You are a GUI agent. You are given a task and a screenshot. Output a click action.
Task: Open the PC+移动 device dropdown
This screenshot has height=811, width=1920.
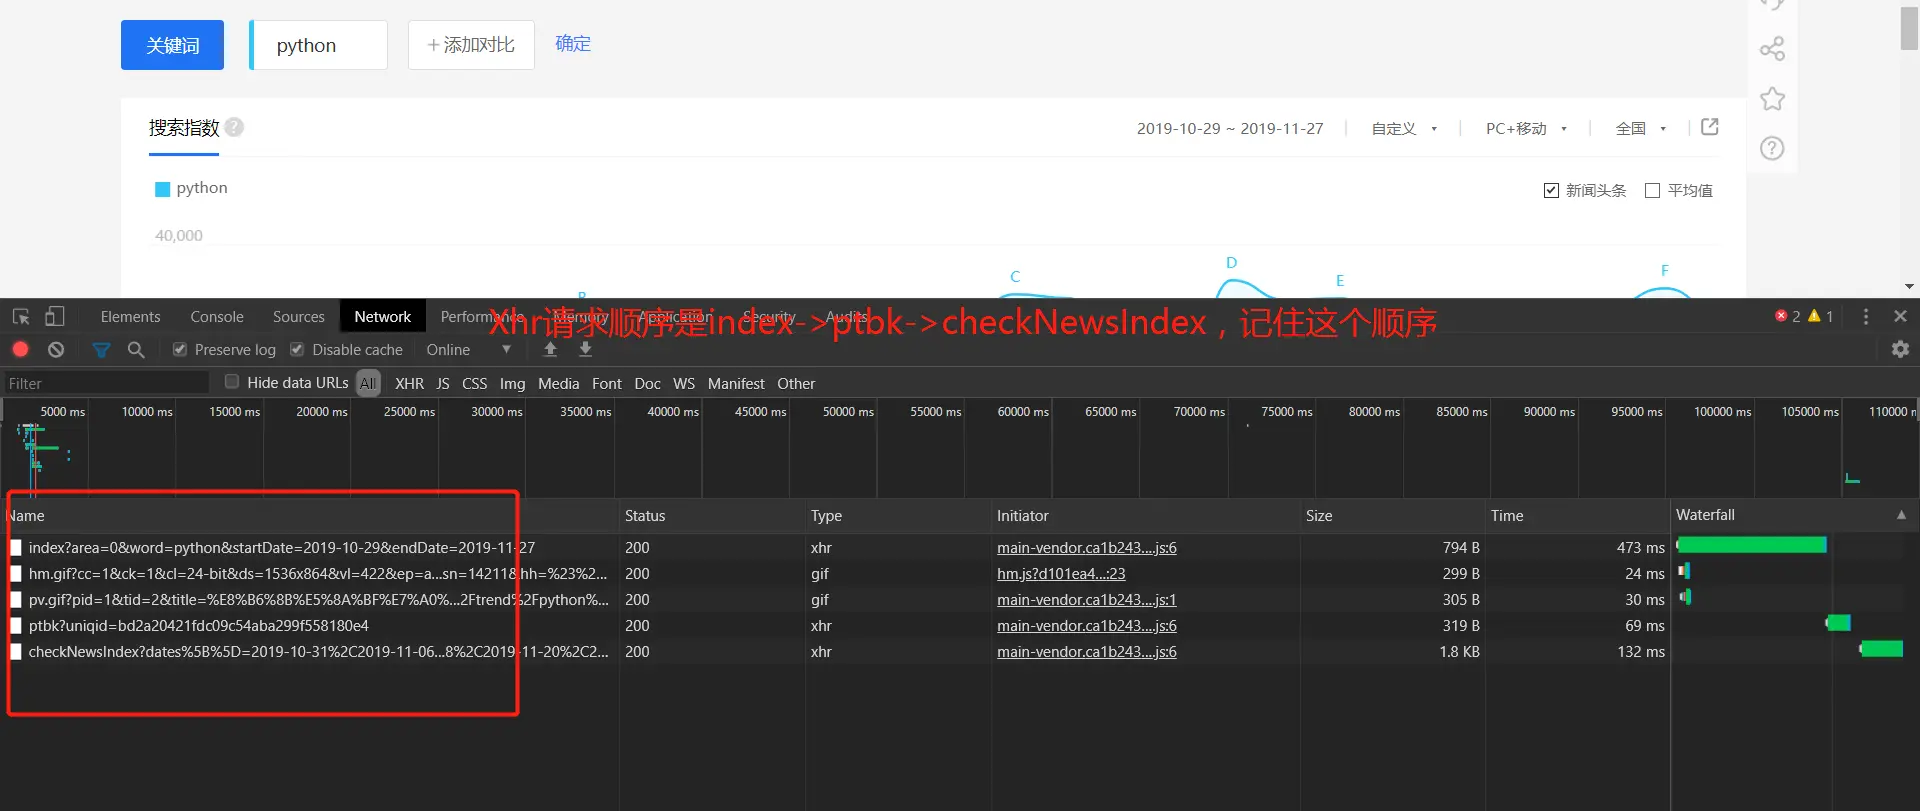click(x=1526, y=128)
